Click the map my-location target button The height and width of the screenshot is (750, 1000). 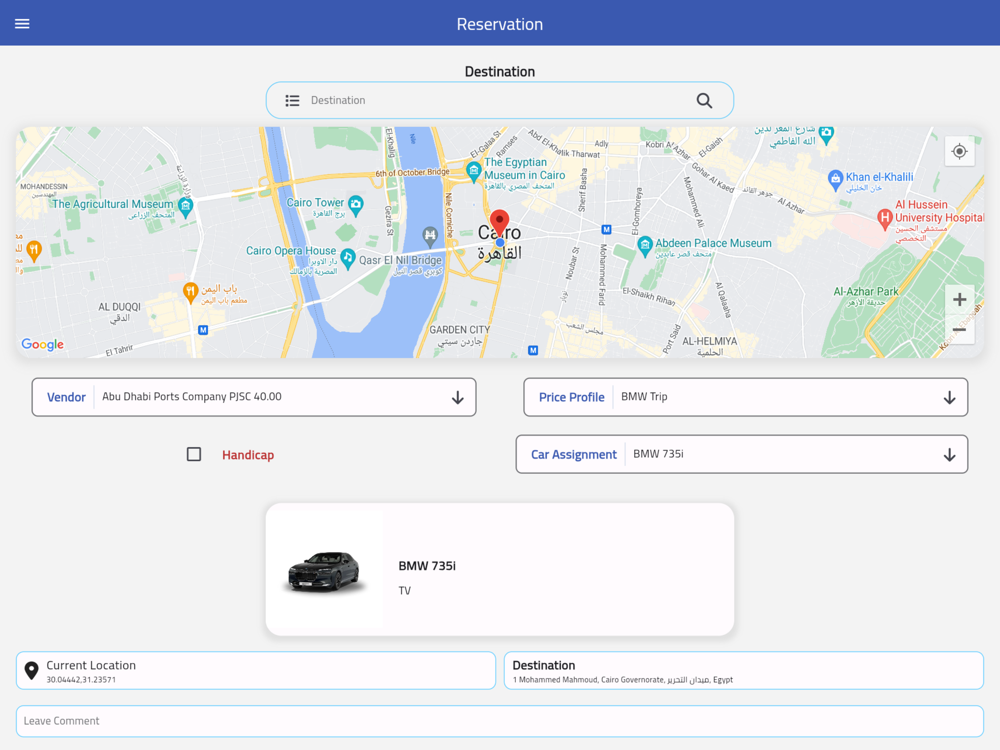(959, 152)
